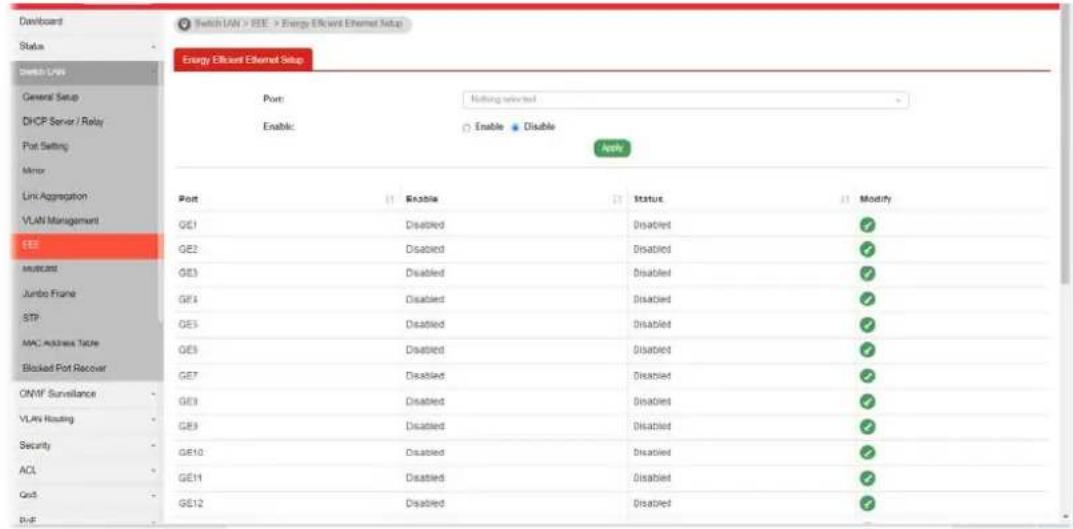Screen dimensions: 1073x529
Task: Sort the table by Port column icon
Action: 390,198
